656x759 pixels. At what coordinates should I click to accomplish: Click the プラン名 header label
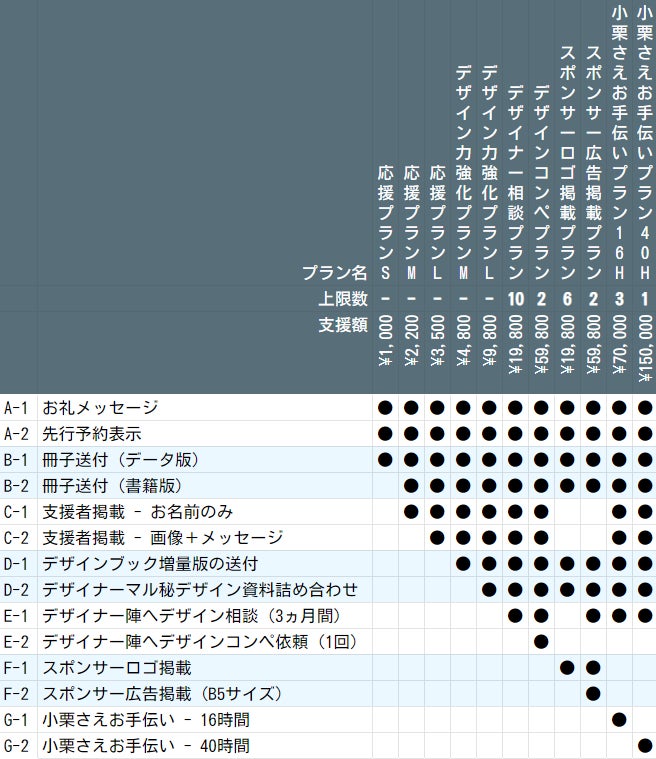pos(334,272)
